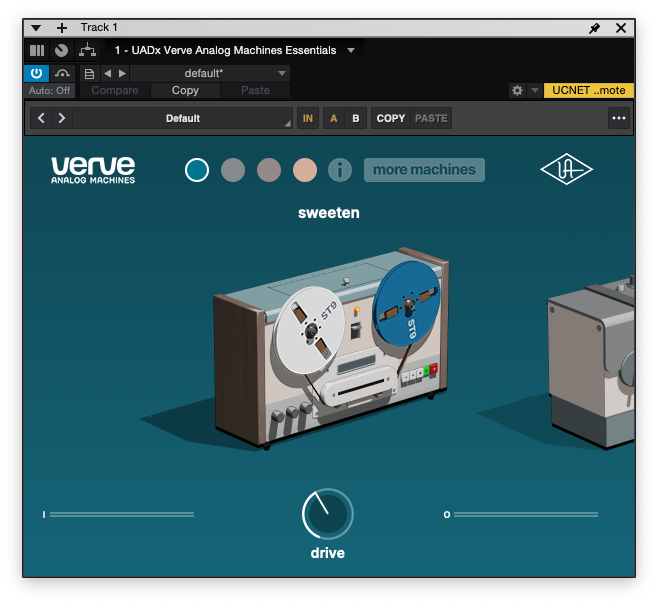Select the sweeten tape machine illustration

click(332, 348)
